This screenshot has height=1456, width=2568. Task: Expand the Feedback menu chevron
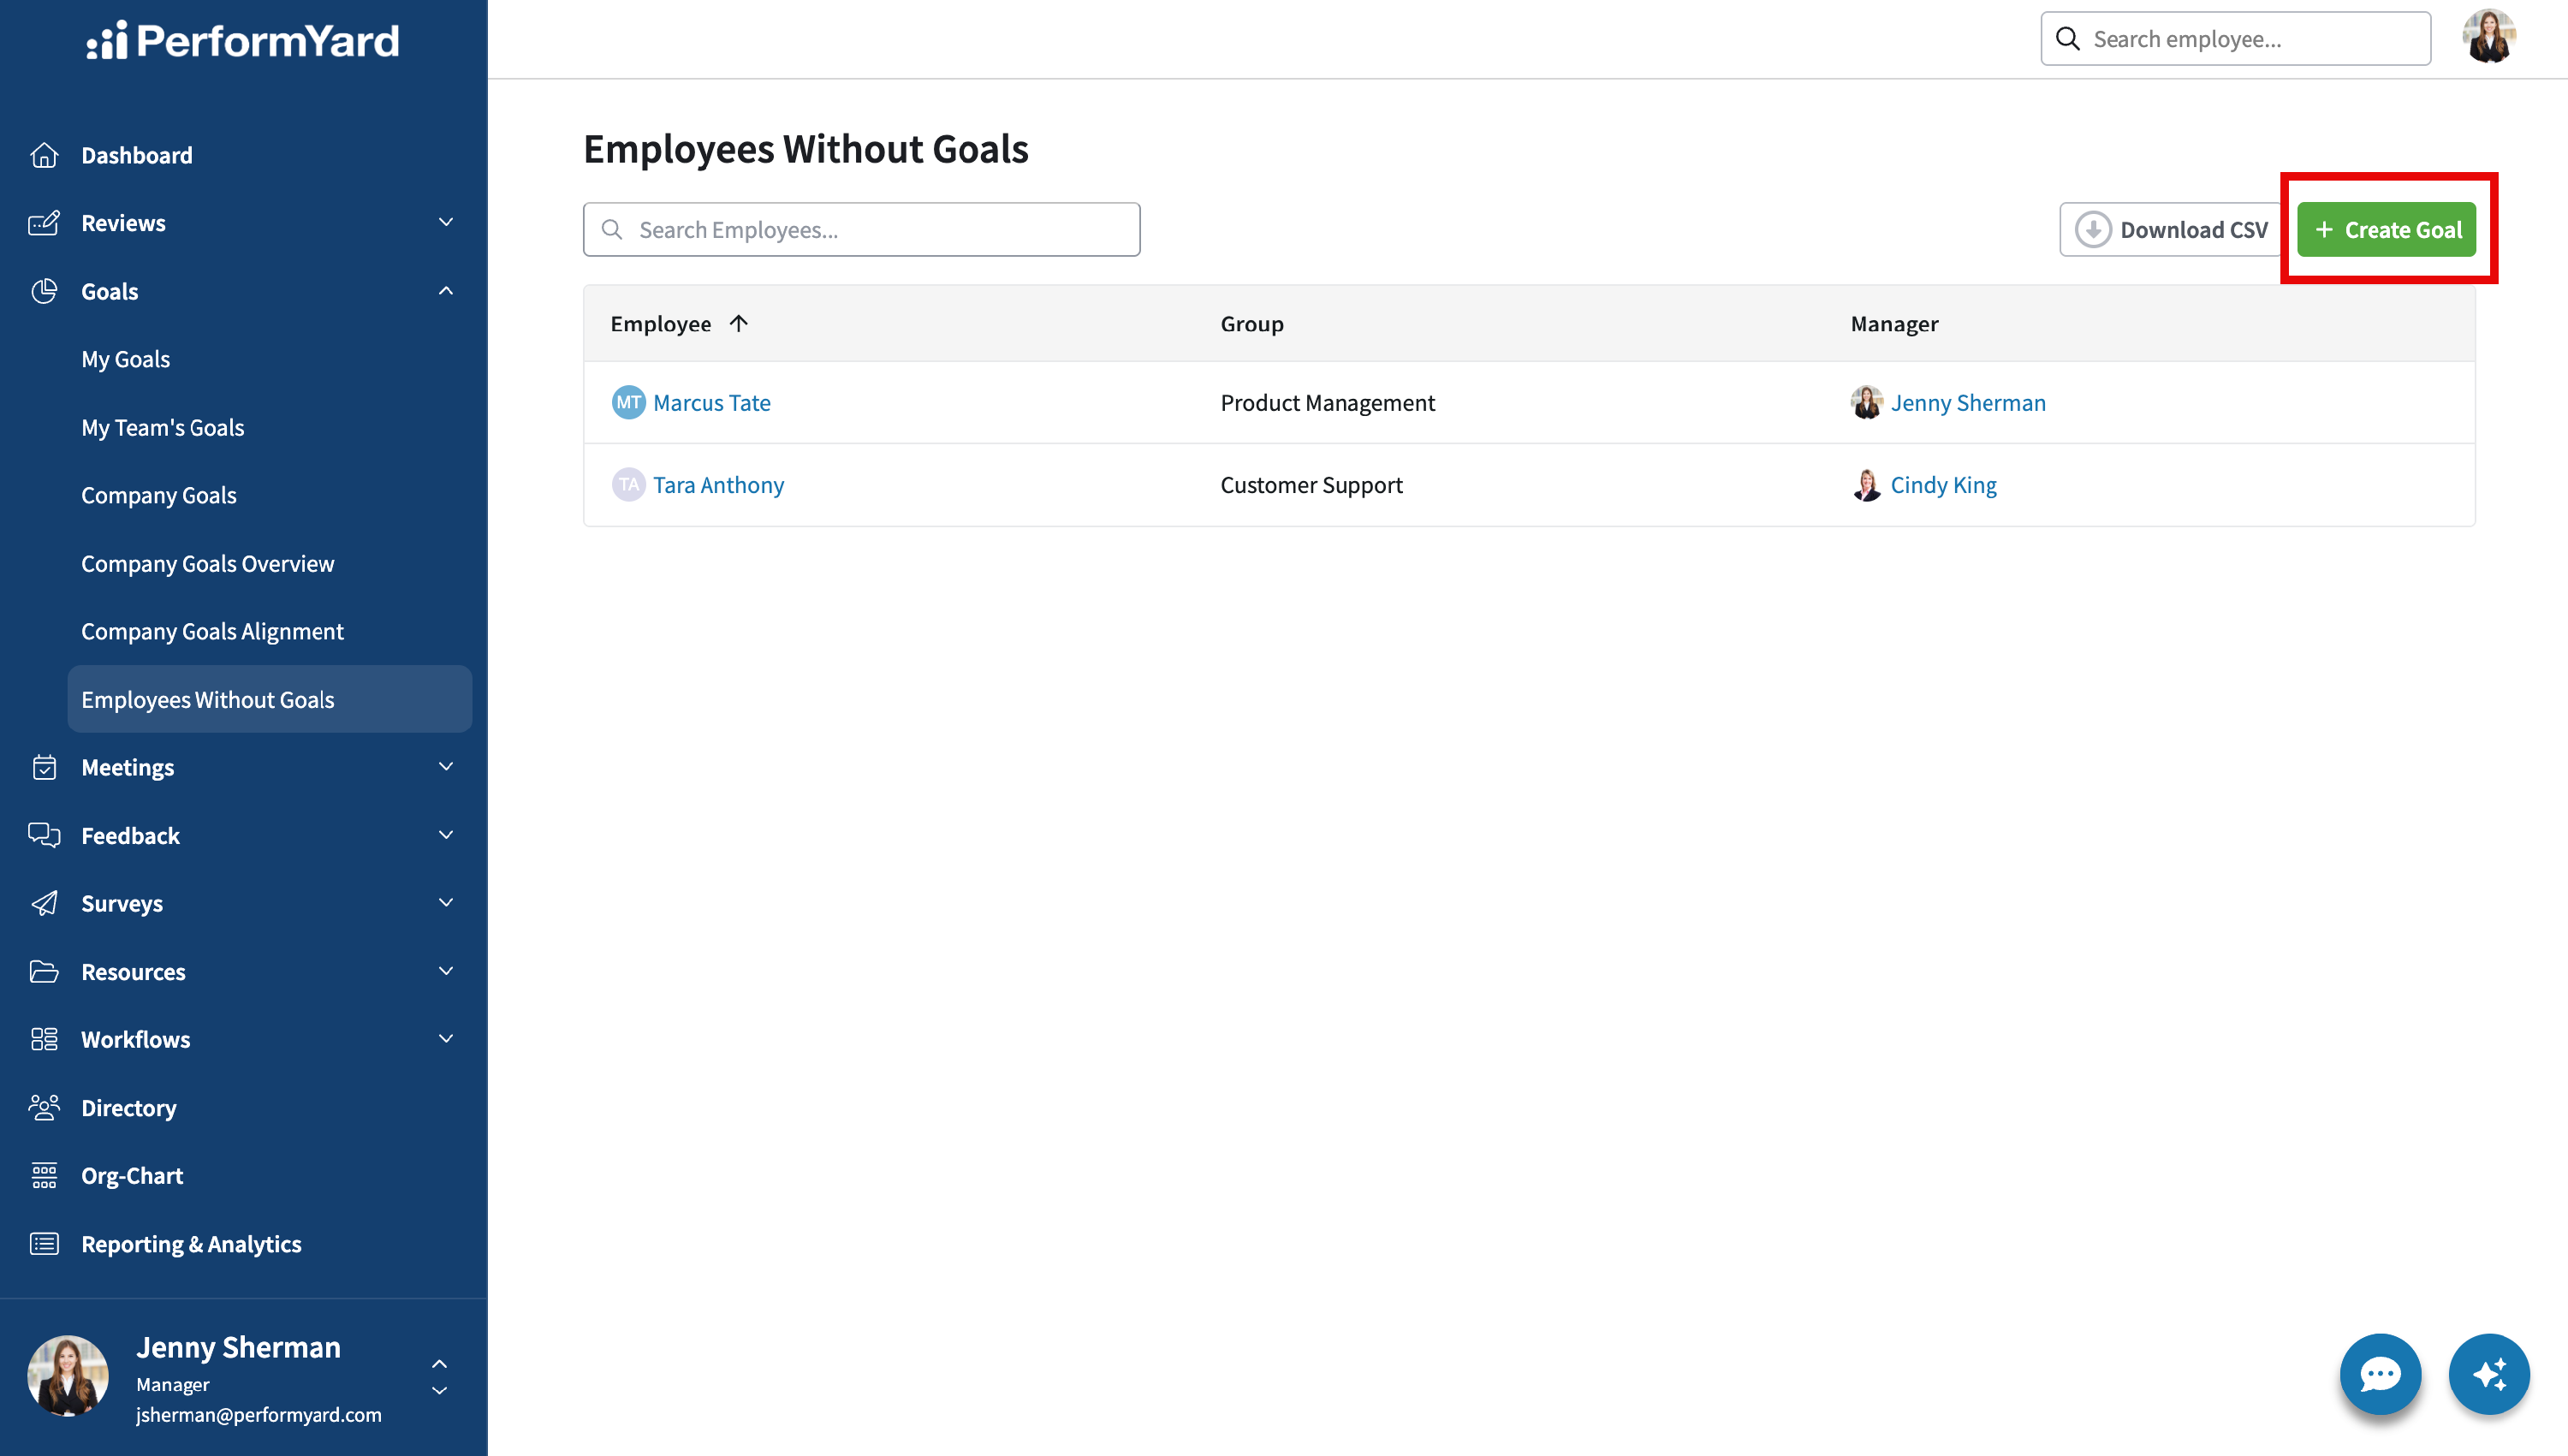point(446,834)
